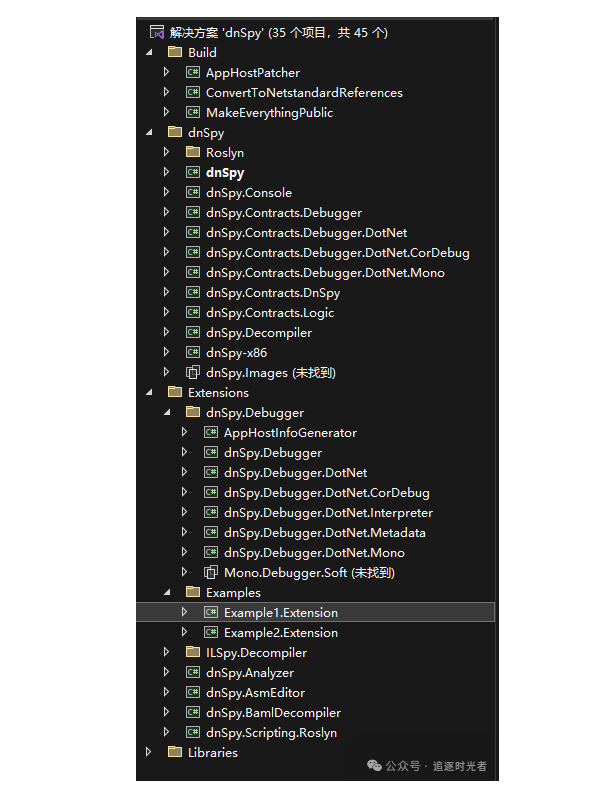Select the dnSpy-x86 project label

tap(236, 353)
